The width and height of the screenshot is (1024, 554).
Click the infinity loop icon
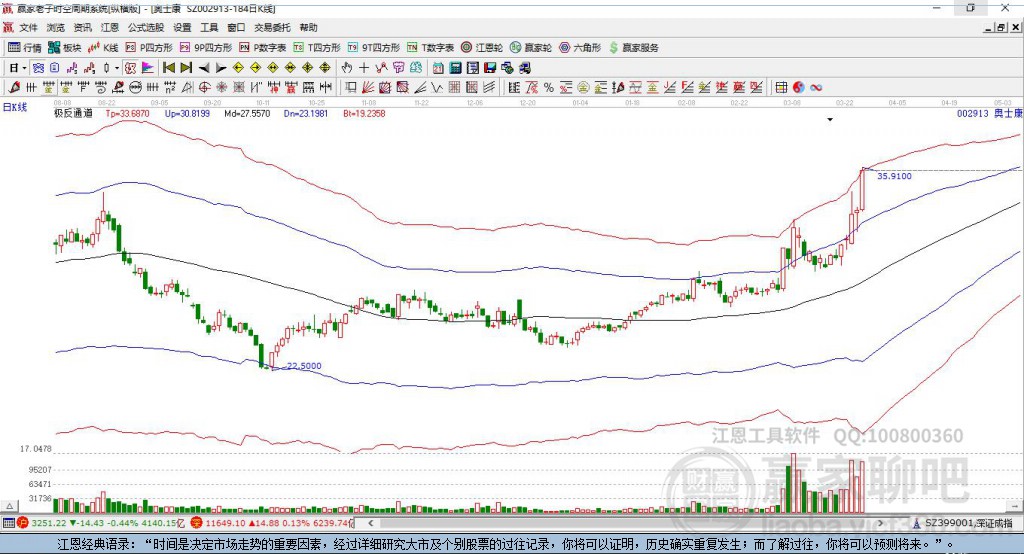[x=816, y=87]
